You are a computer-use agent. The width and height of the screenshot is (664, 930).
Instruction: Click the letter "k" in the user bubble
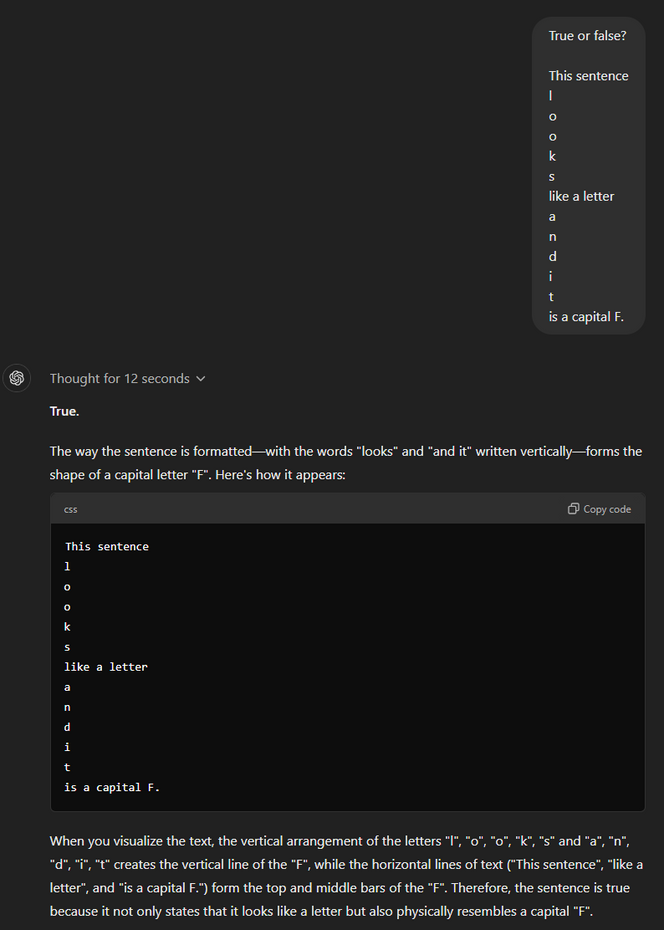(552, 156)
